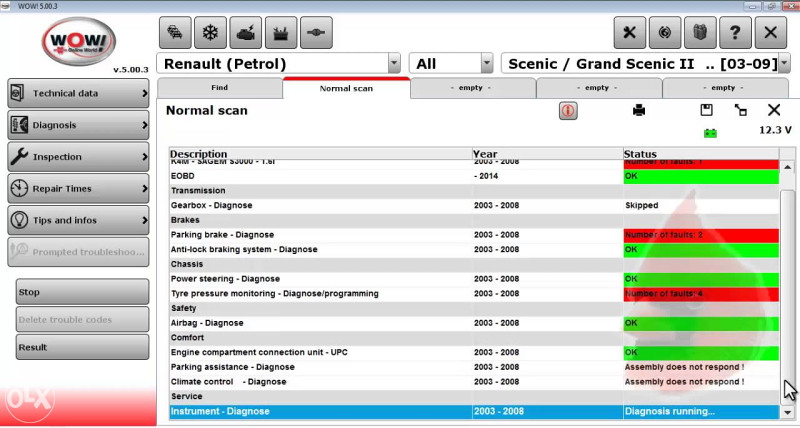Click the Technical data icon
800x428 pixels.
pos(19,93)
